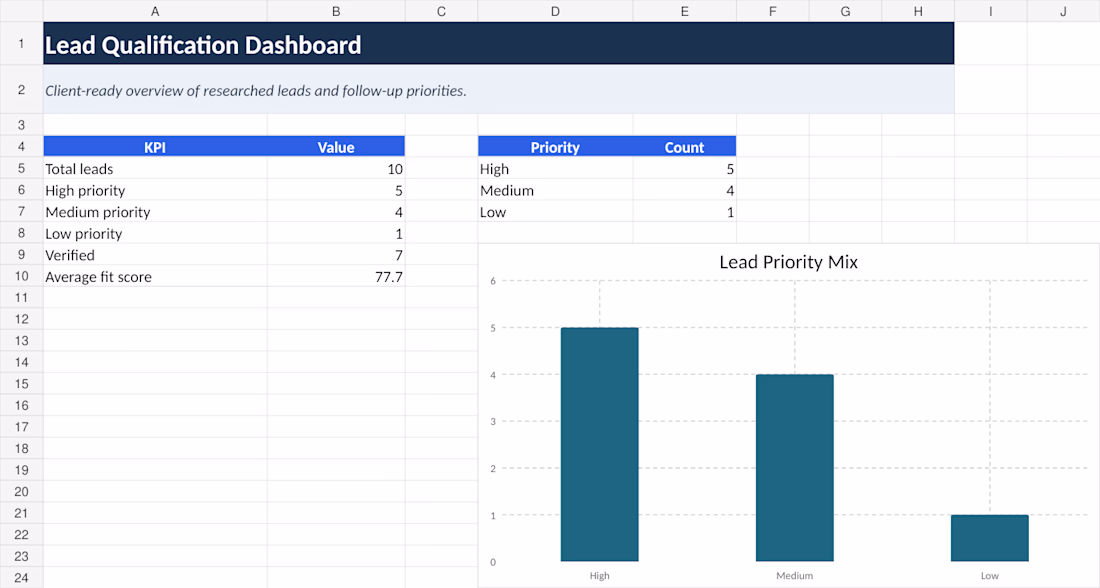1100x588 pixels.
Task: Click row 4 header
Action: (x=21, y=147)
